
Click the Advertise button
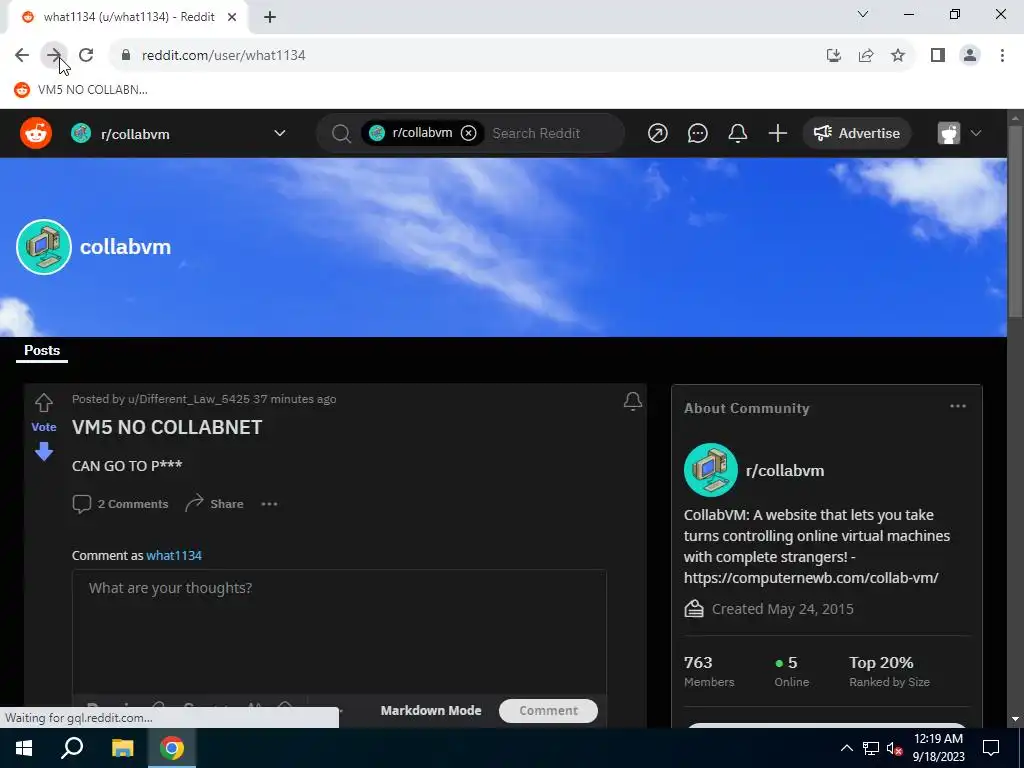pyautogui.click(x=857, y=133)
